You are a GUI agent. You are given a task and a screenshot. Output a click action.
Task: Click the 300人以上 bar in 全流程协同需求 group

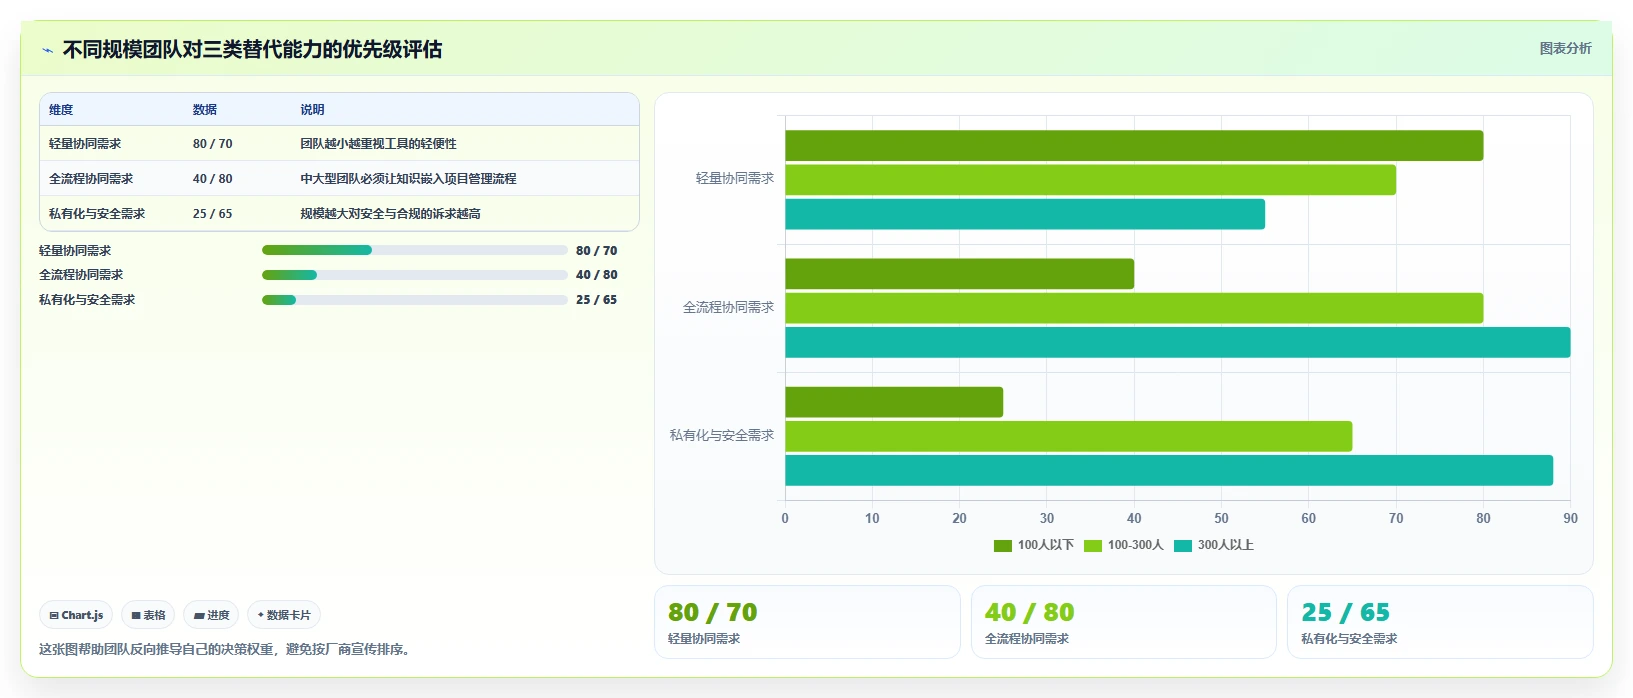point(1178,342)
